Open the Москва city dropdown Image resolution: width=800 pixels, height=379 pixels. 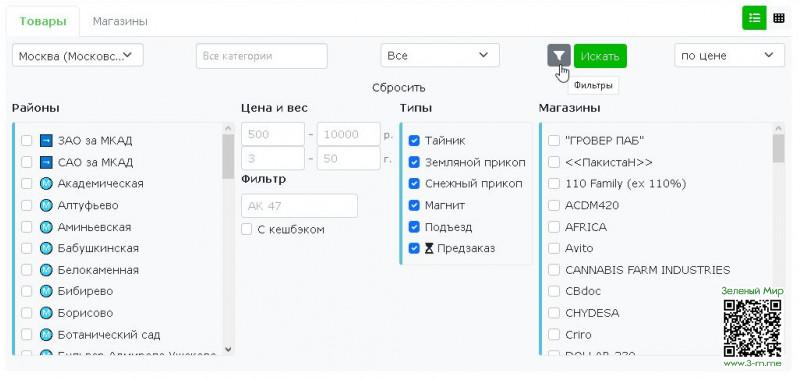(78, 55)
